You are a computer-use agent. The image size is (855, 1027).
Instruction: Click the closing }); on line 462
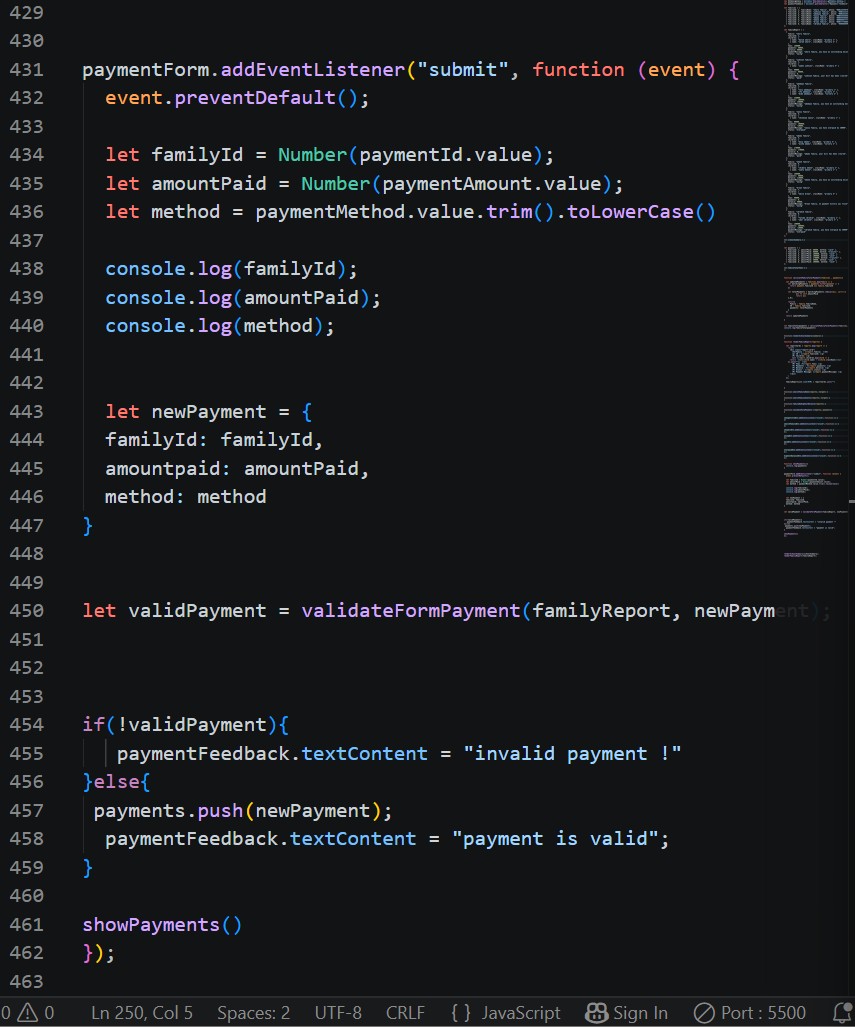[98, 952]
